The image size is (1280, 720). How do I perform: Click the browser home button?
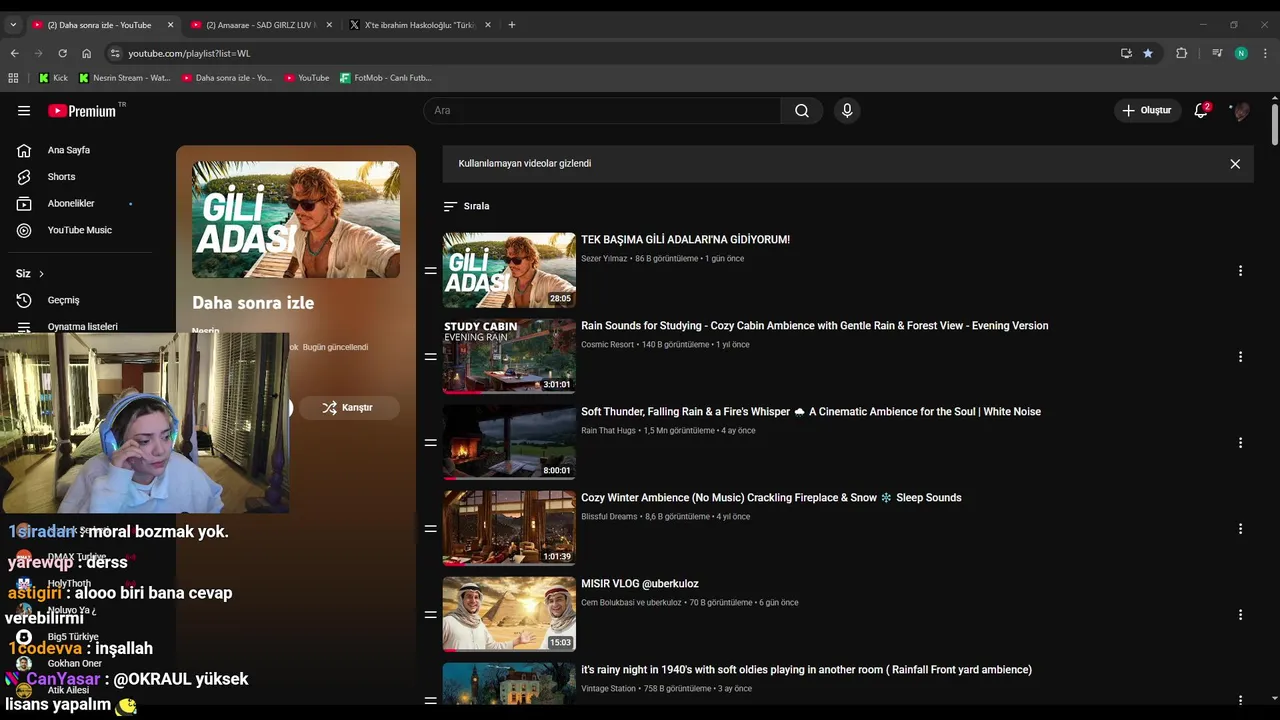coord(87,53)
